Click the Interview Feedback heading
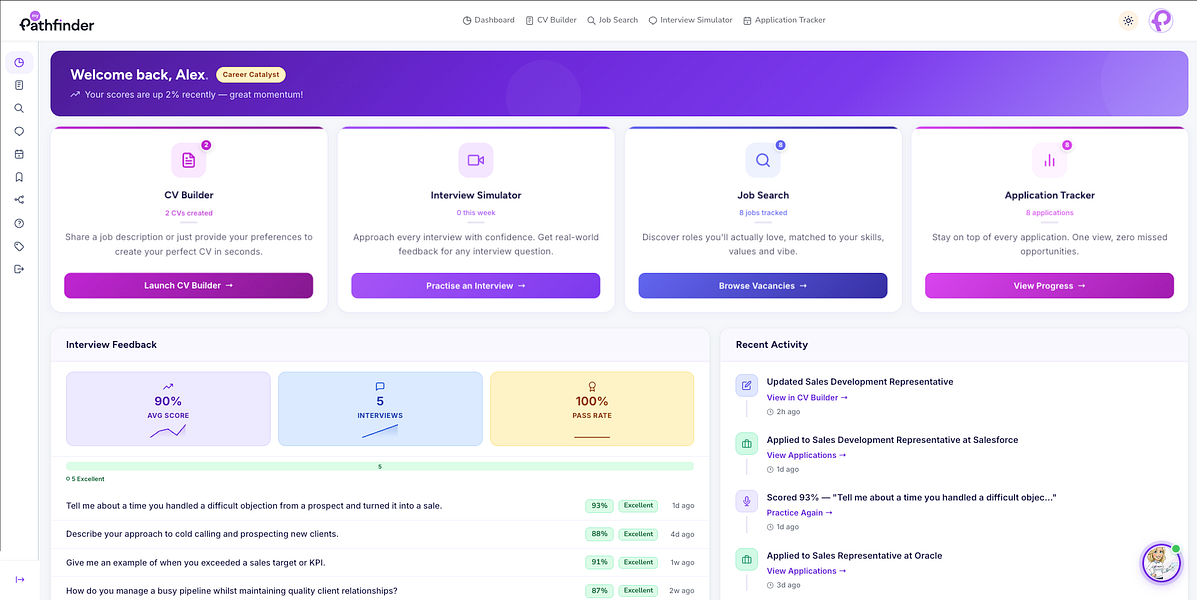The image size is (1197, 600). pyautogui.click(x=111, y=345)
